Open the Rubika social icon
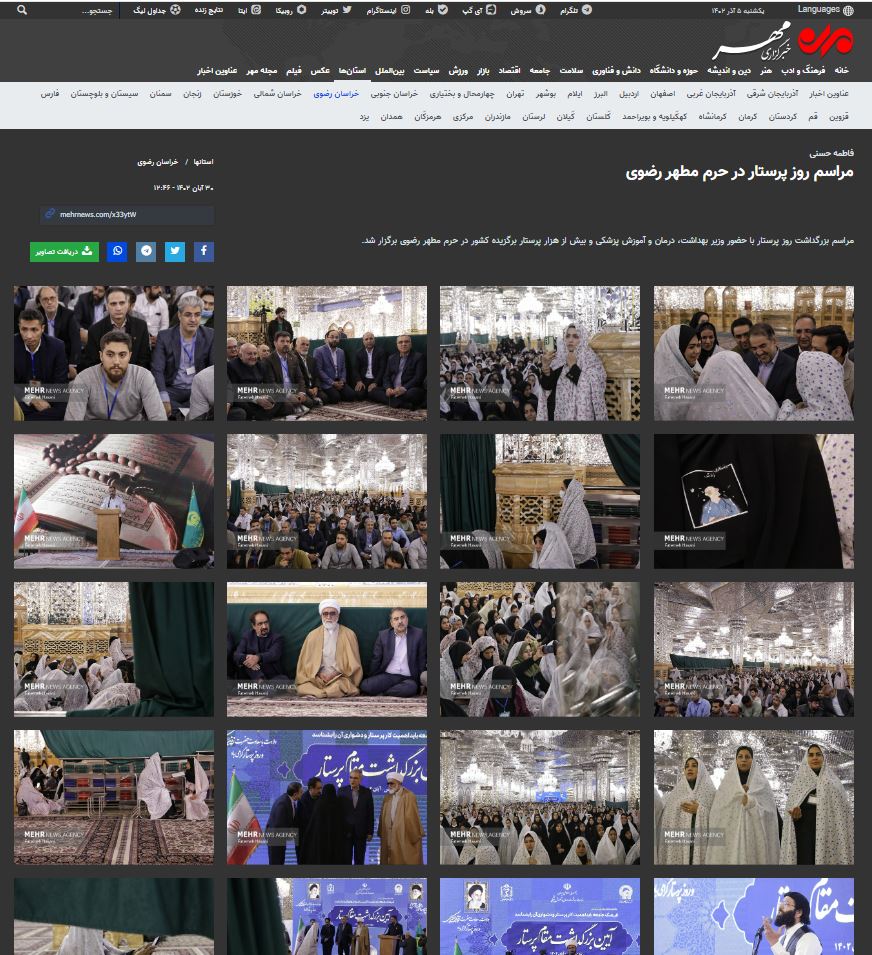Screen dimensions: 872x955 [x=301, y=10]
